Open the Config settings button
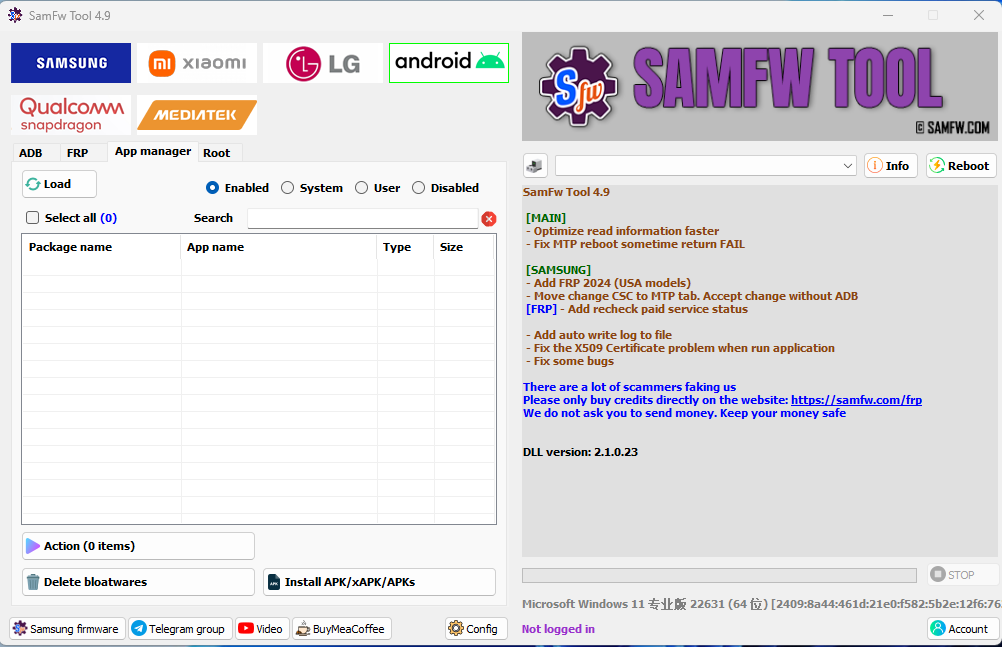1002x647 pixels. 476,628
